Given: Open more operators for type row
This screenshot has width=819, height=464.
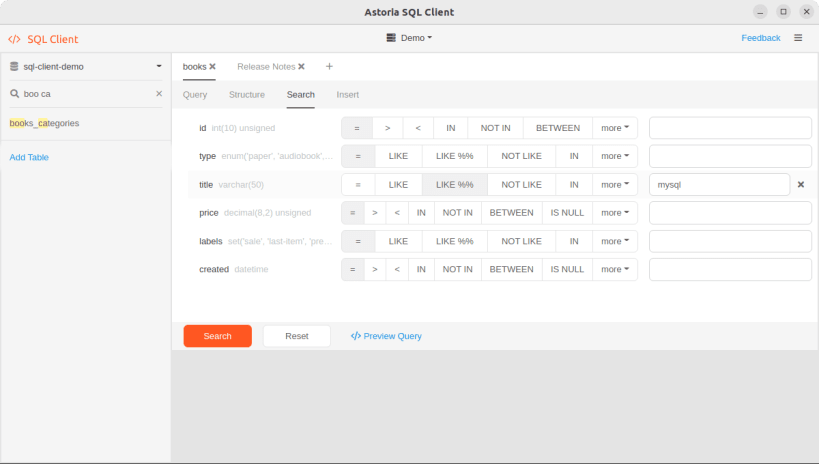Looking at the screenshot, I should (x=615, y=156).
